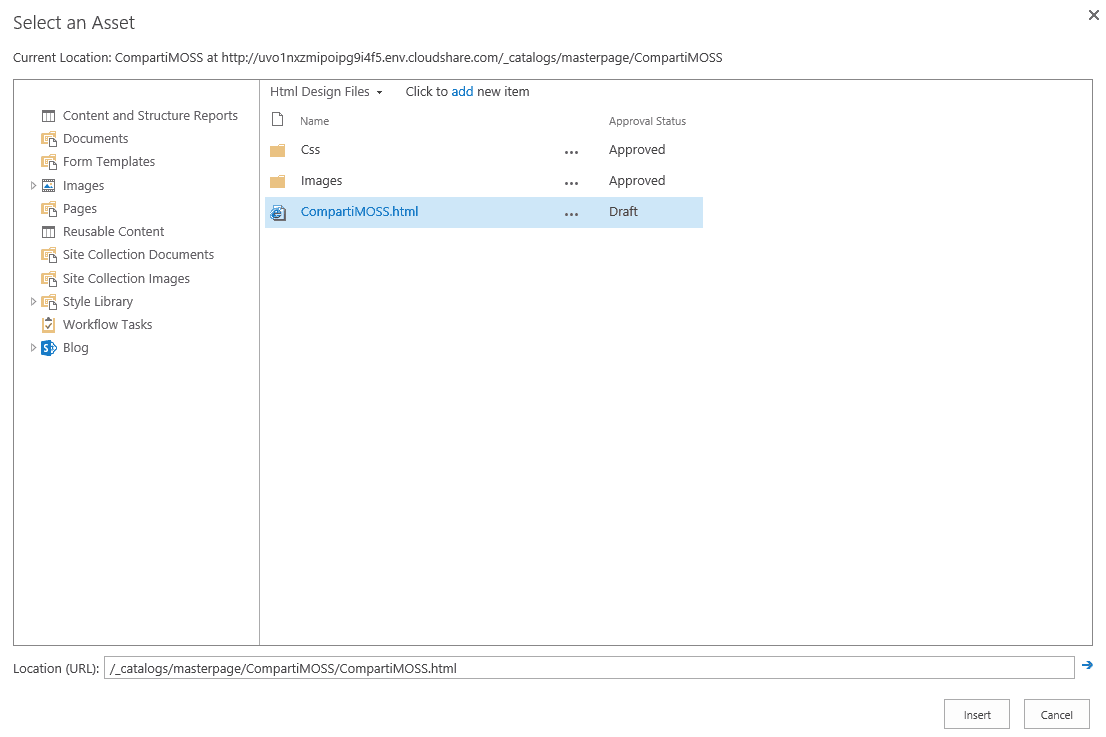Image resolution: width=1106 pixels, height=737 pixels.
Task: Select Site Collection Documents in tree
Action: tap(138, 255)
